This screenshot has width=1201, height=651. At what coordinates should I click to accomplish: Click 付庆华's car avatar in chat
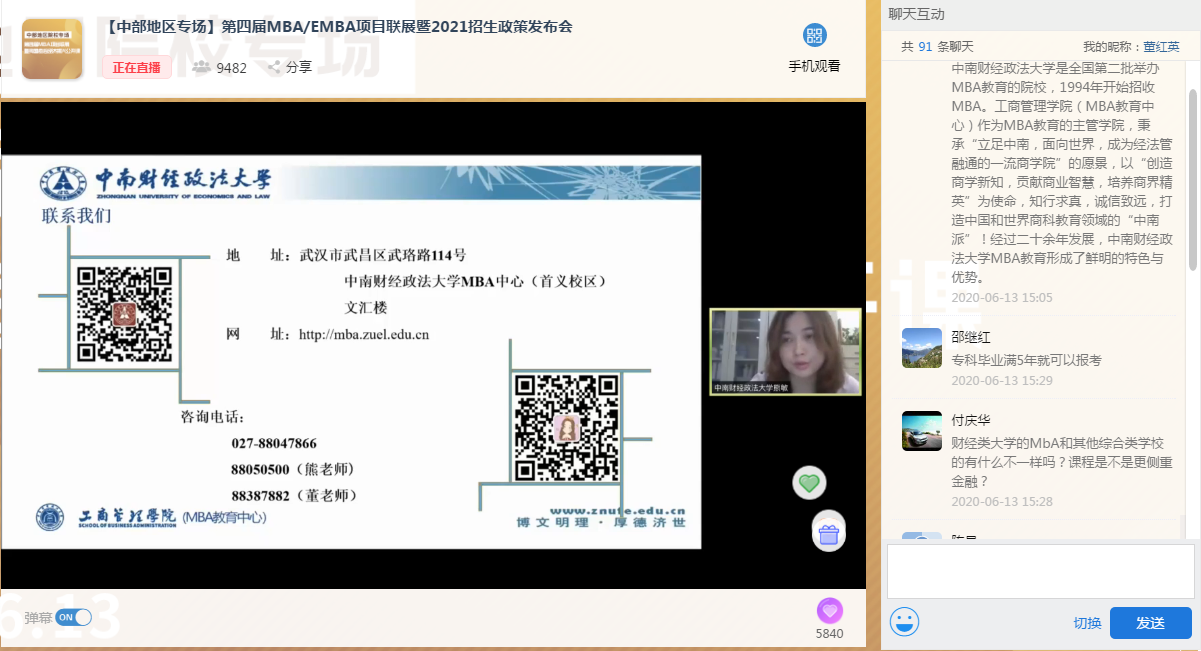pyautogui.click(x=922, y=431)
